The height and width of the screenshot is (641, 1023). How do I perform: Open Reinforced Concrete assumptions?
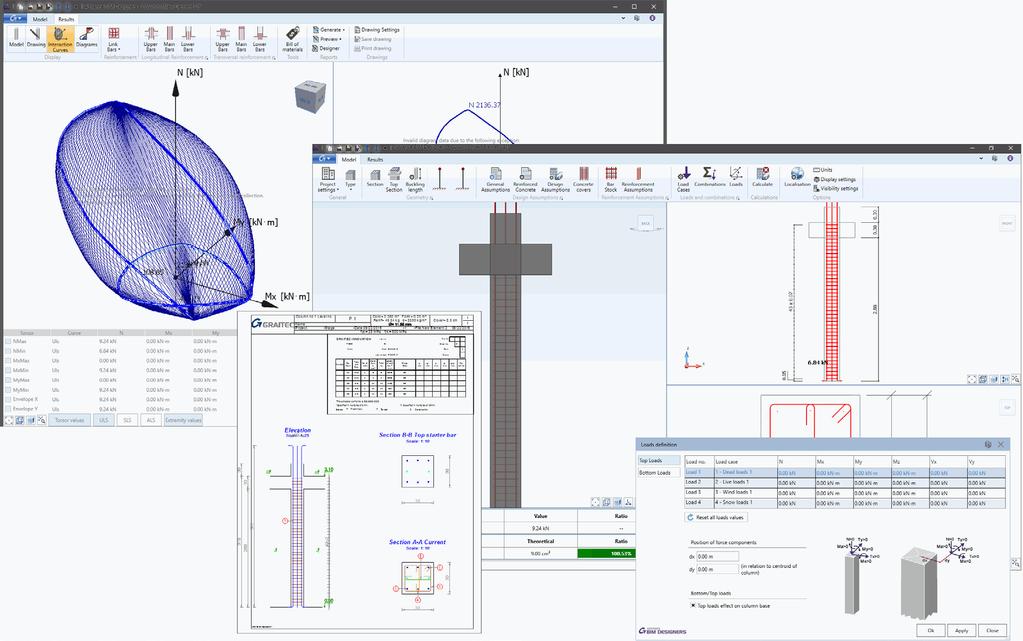pyautogui.click(x=525, y=180)
